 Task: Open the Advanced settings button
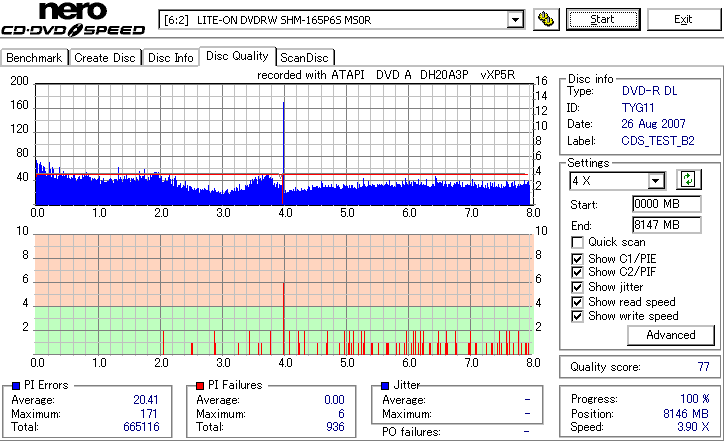(x=670, y=335)
